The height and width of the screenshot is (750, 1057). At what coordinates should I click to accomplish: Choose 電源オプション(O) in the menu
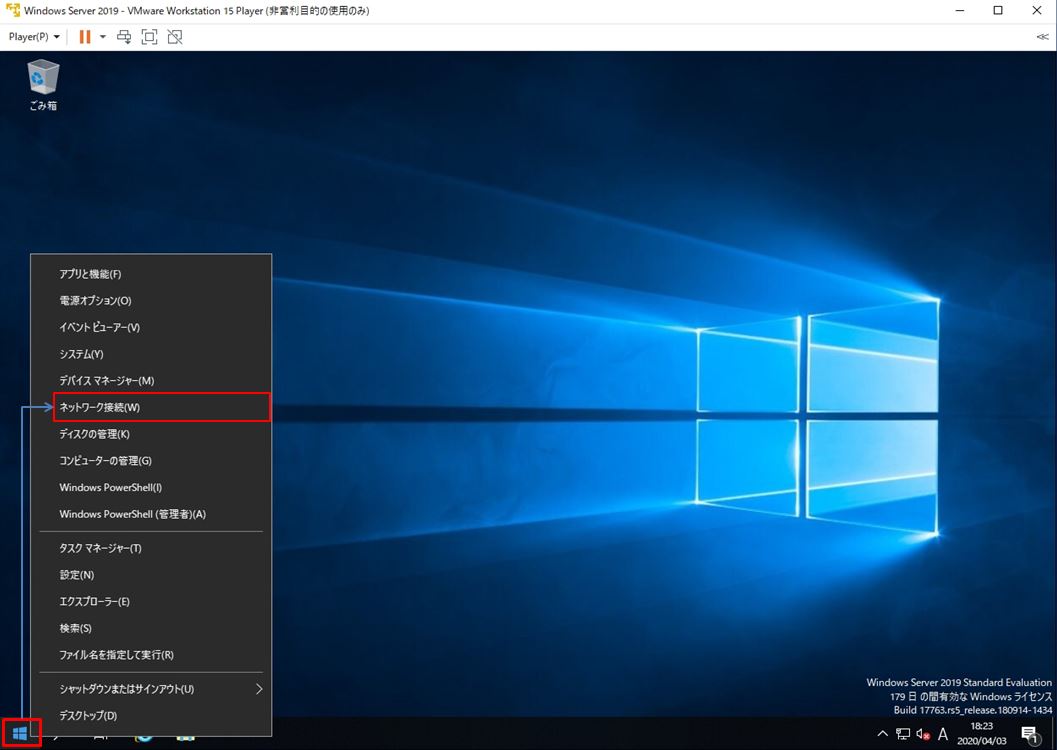click(151, 301)
